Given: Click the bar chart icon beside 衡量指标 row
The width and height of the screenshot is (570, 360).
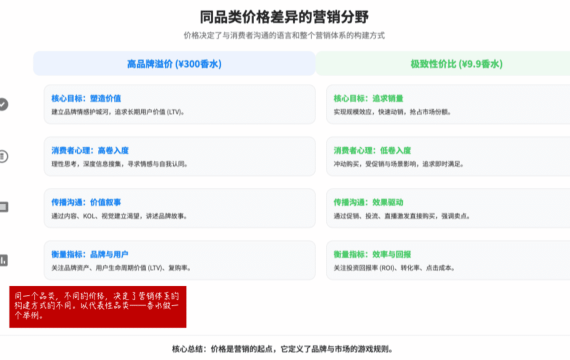Looking at the screenshot, I should point(3,260).
